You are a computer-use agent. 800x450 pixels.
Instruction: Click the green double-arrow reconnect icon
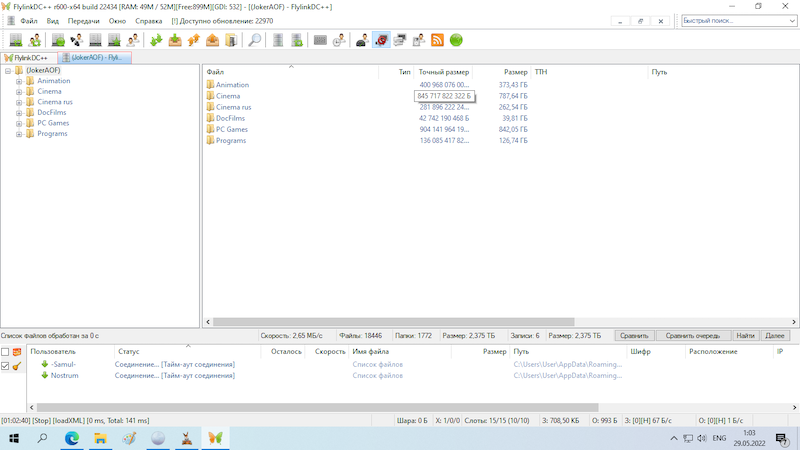(156, 40)
